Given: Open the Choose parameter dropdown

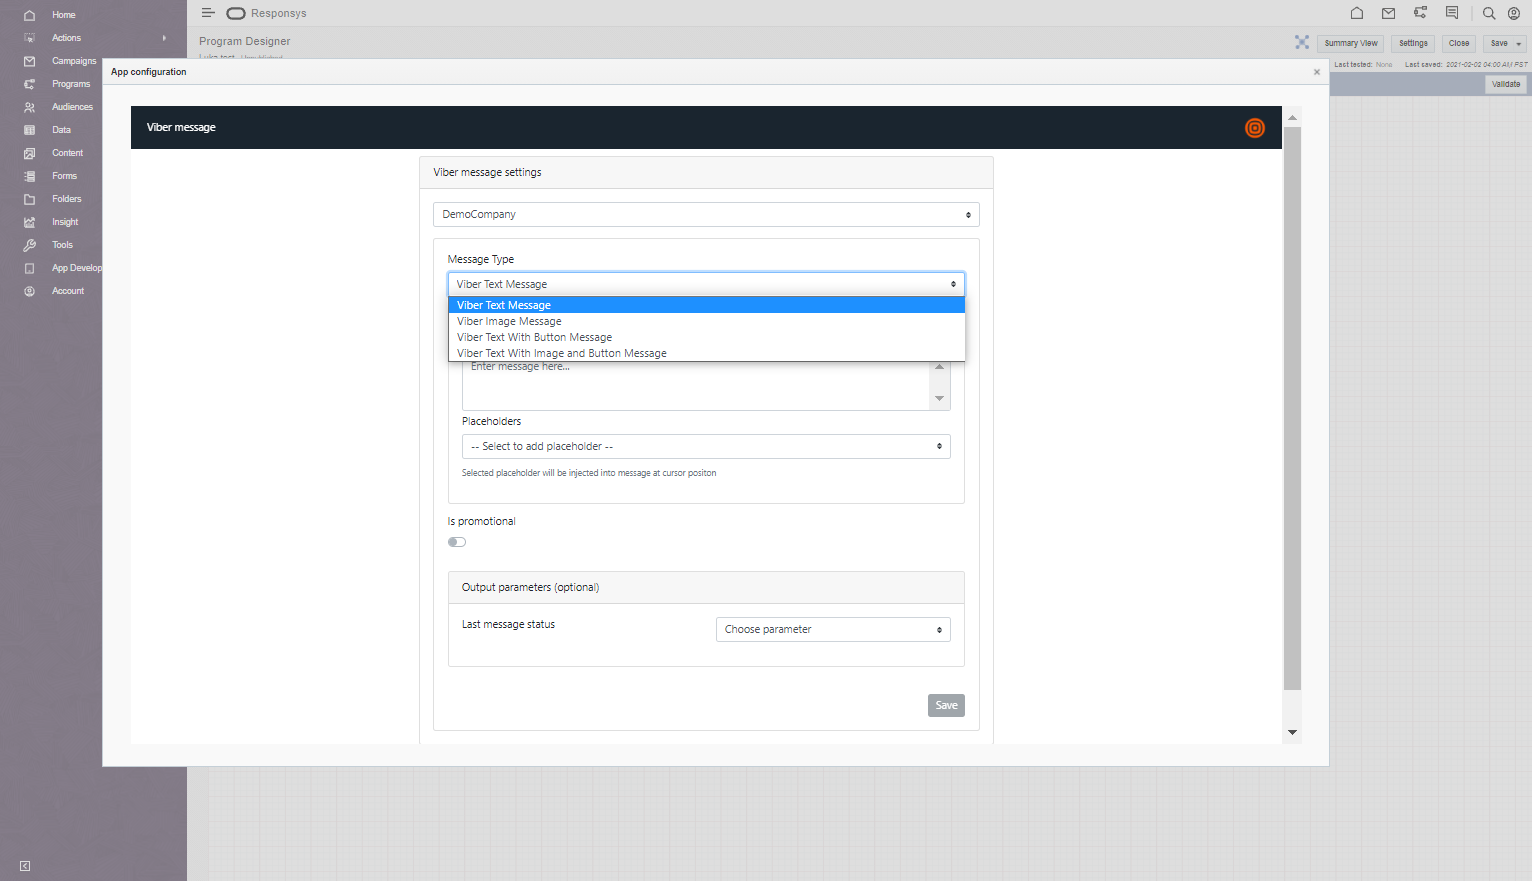Looking at the screenshot, I should click(832, 630).
